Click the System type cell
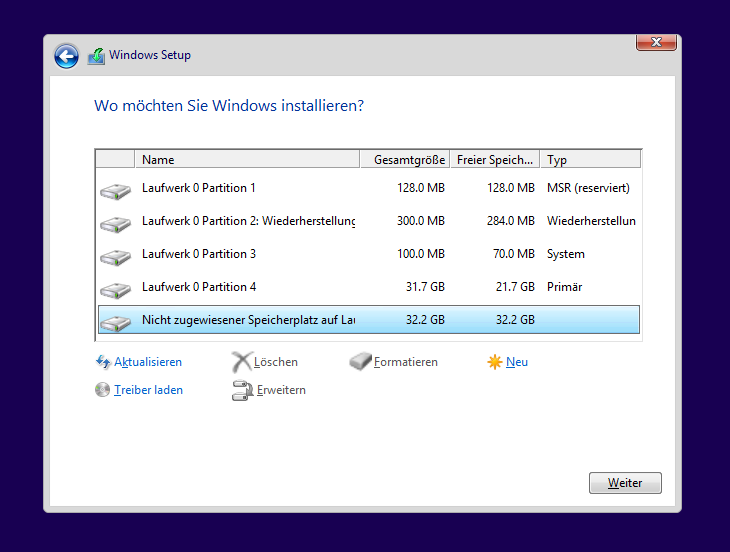 click(566, 254)
